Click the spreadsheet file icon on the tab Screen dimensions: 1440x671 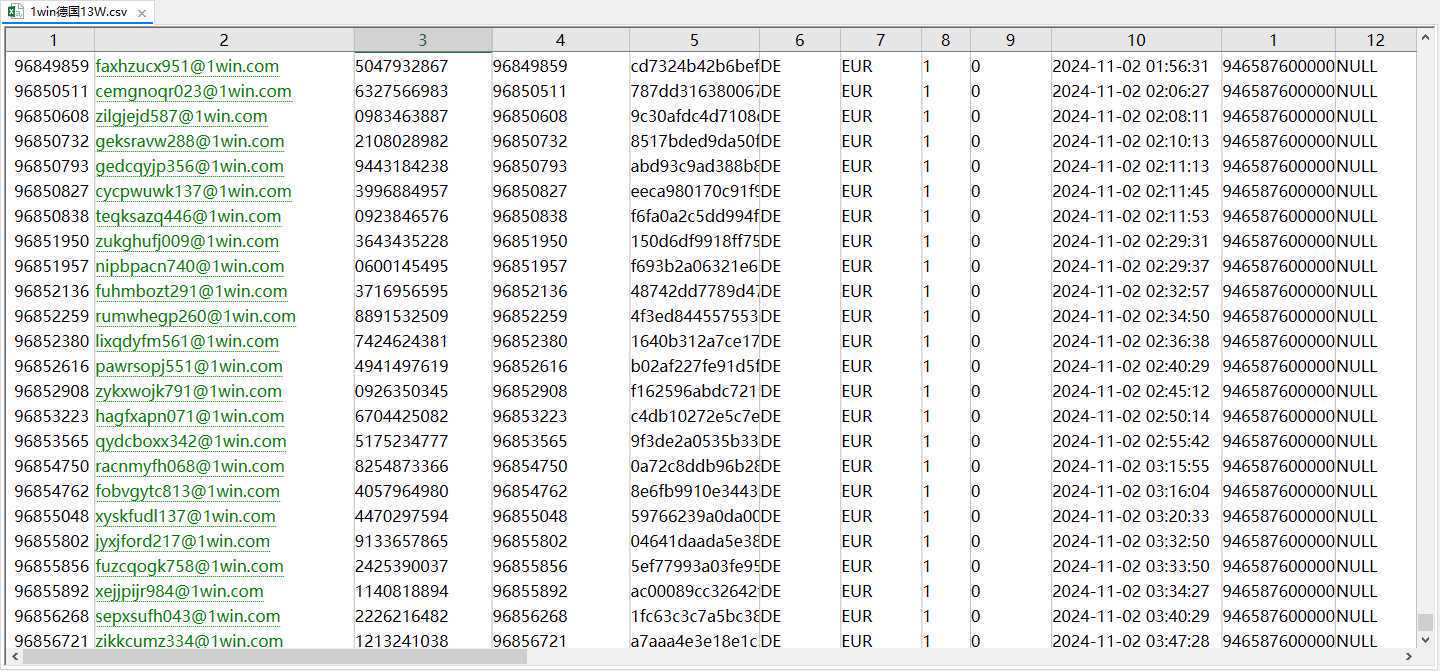pyautogui.click(x=16, y=12)
